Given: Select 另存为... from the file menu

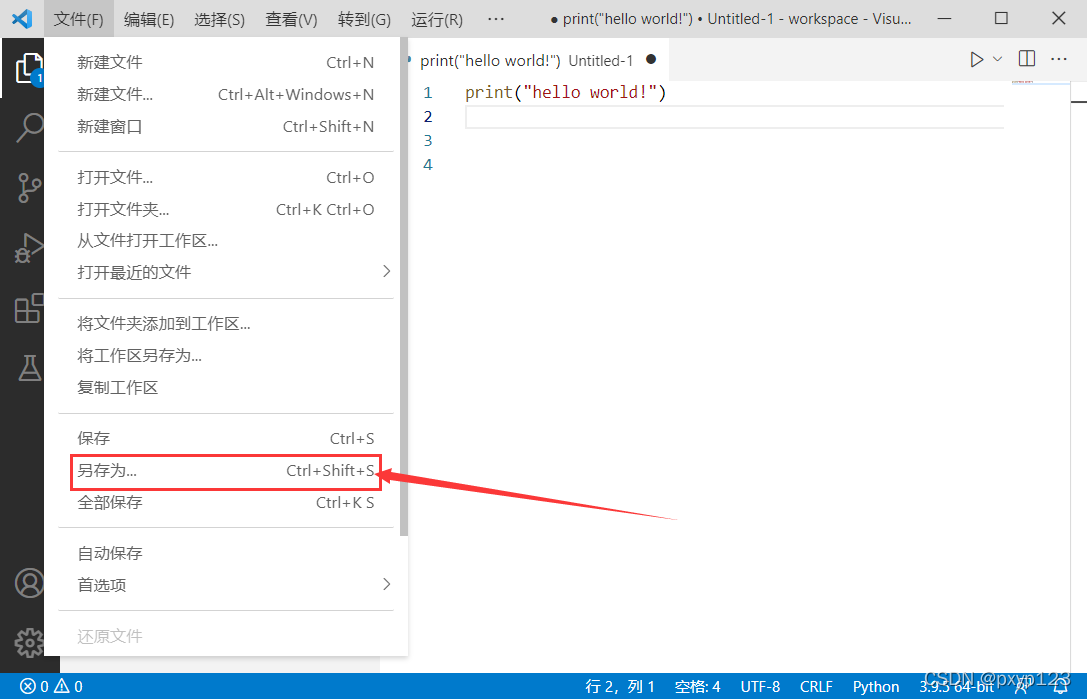Looking at the screenshot, I should point(226,471).
